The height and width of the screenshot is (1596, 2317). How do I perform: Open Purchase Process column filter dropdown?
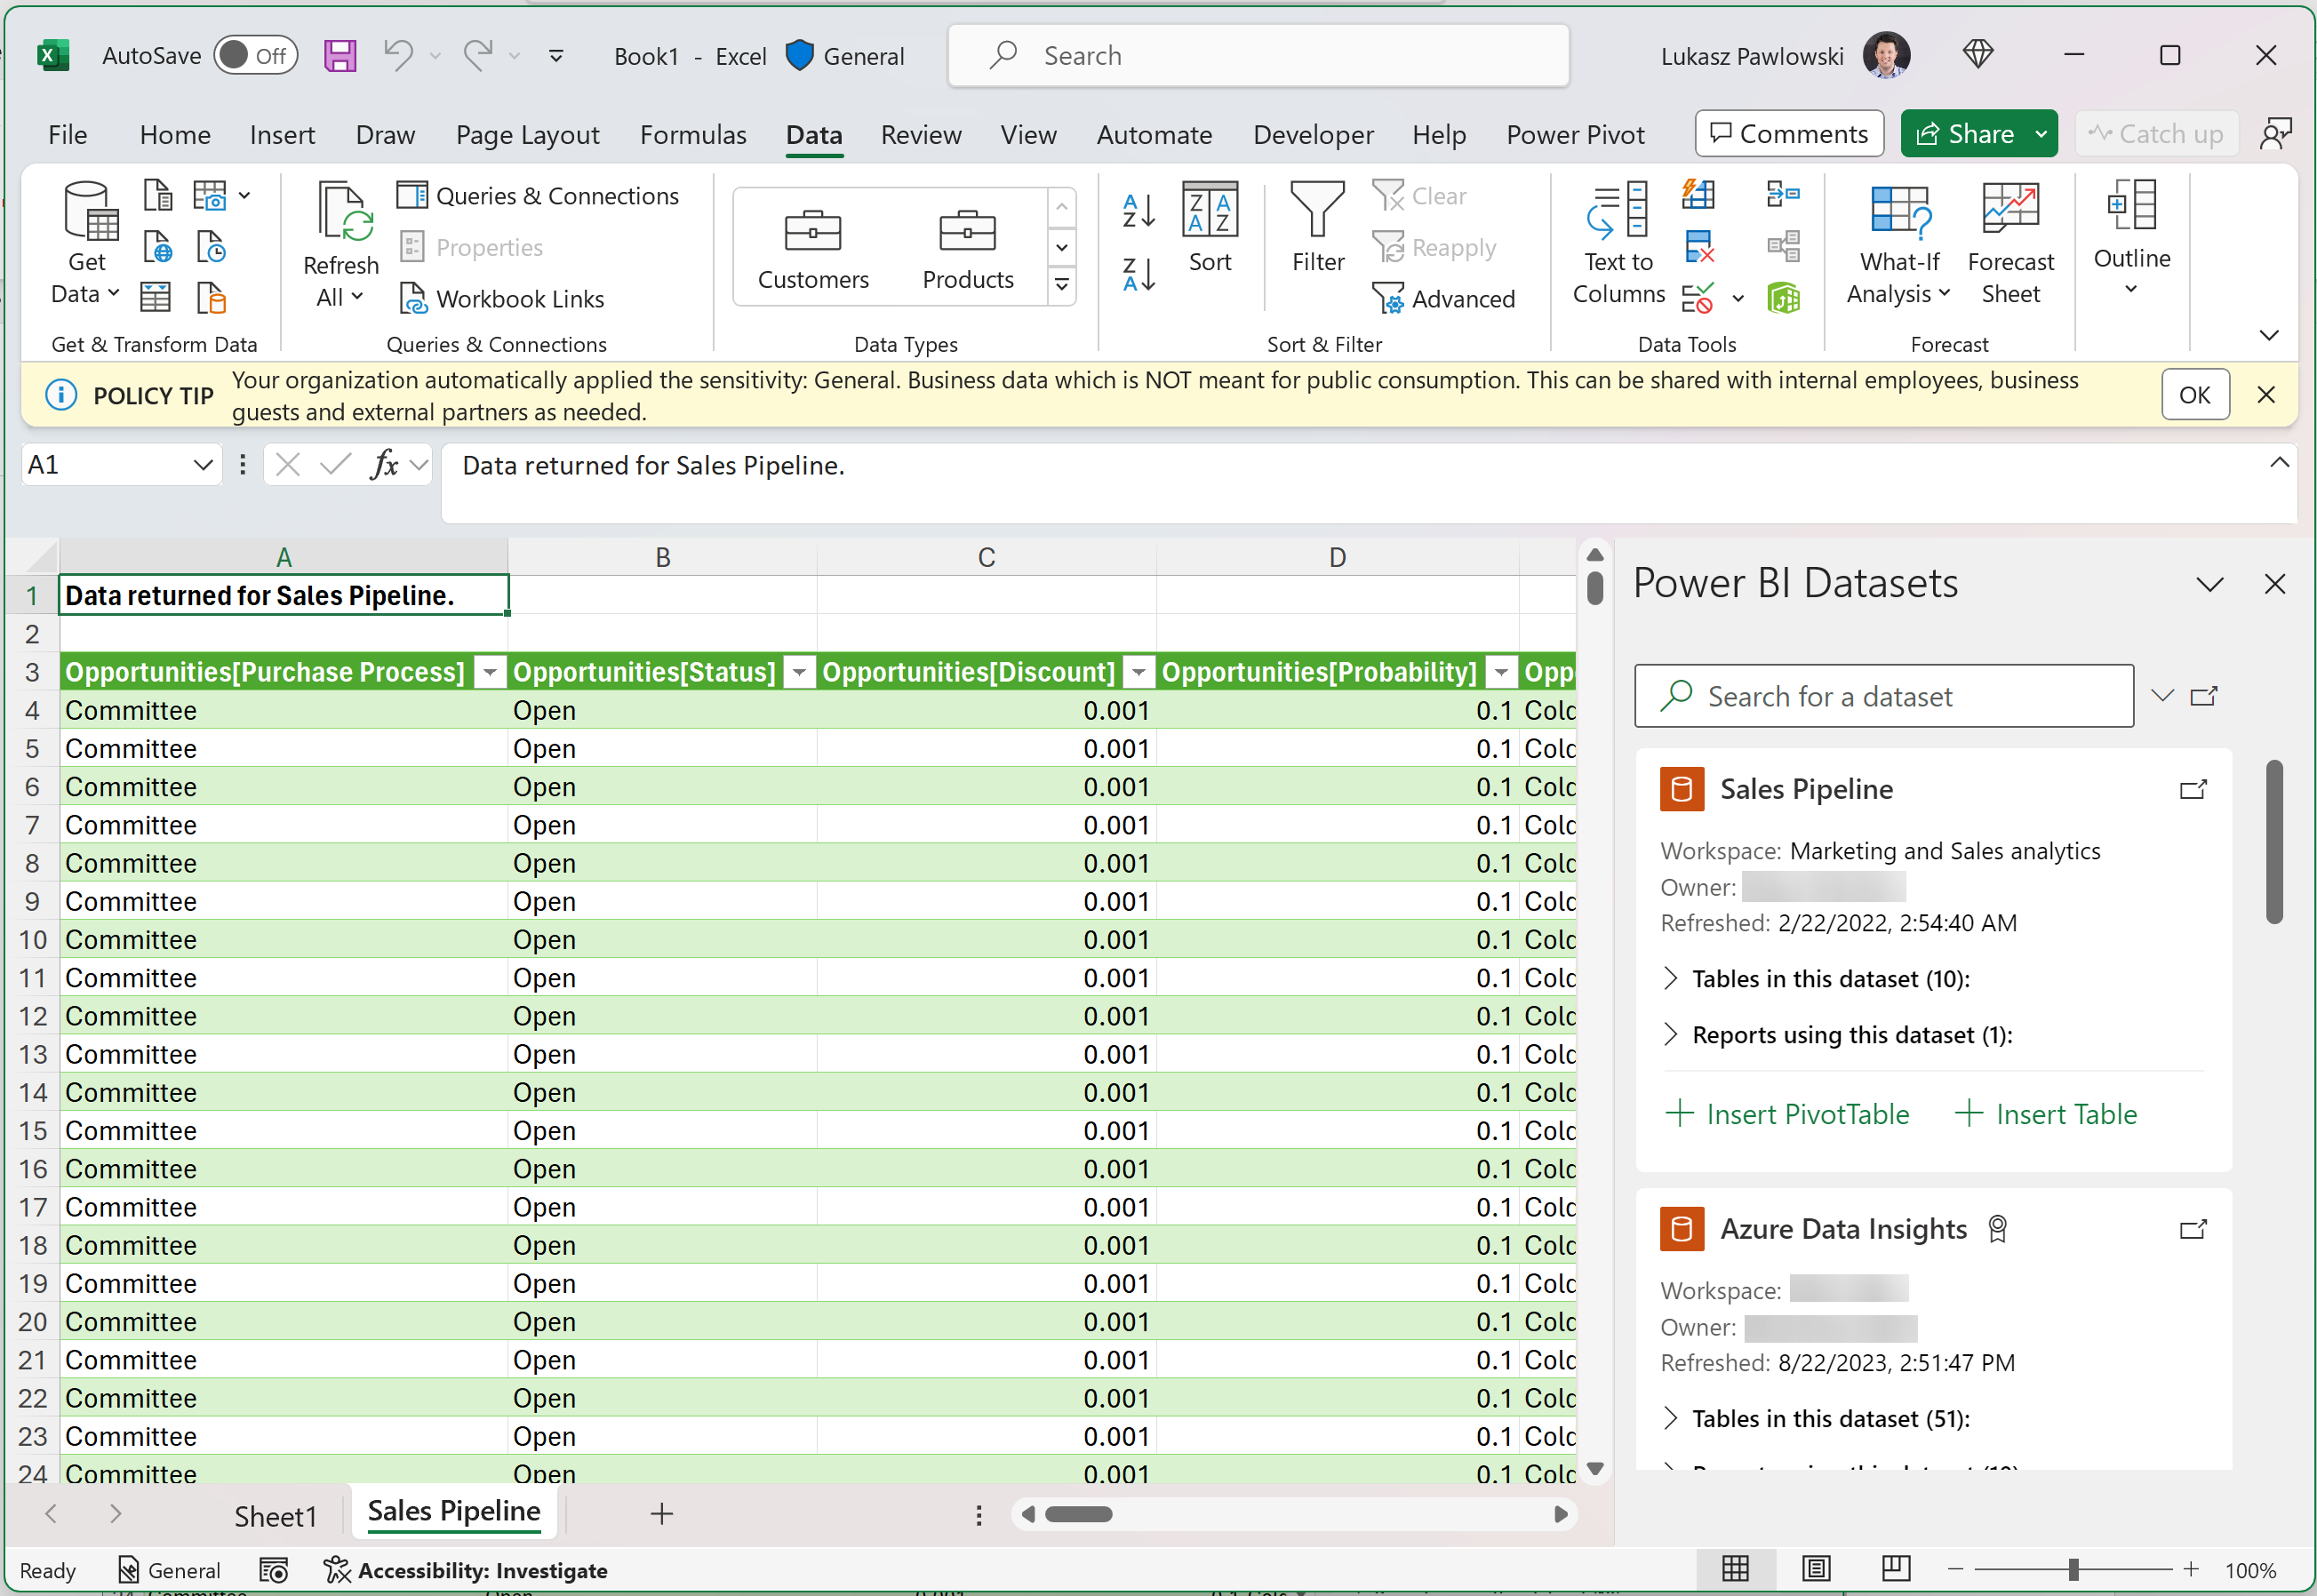click(x=490, y=672)
